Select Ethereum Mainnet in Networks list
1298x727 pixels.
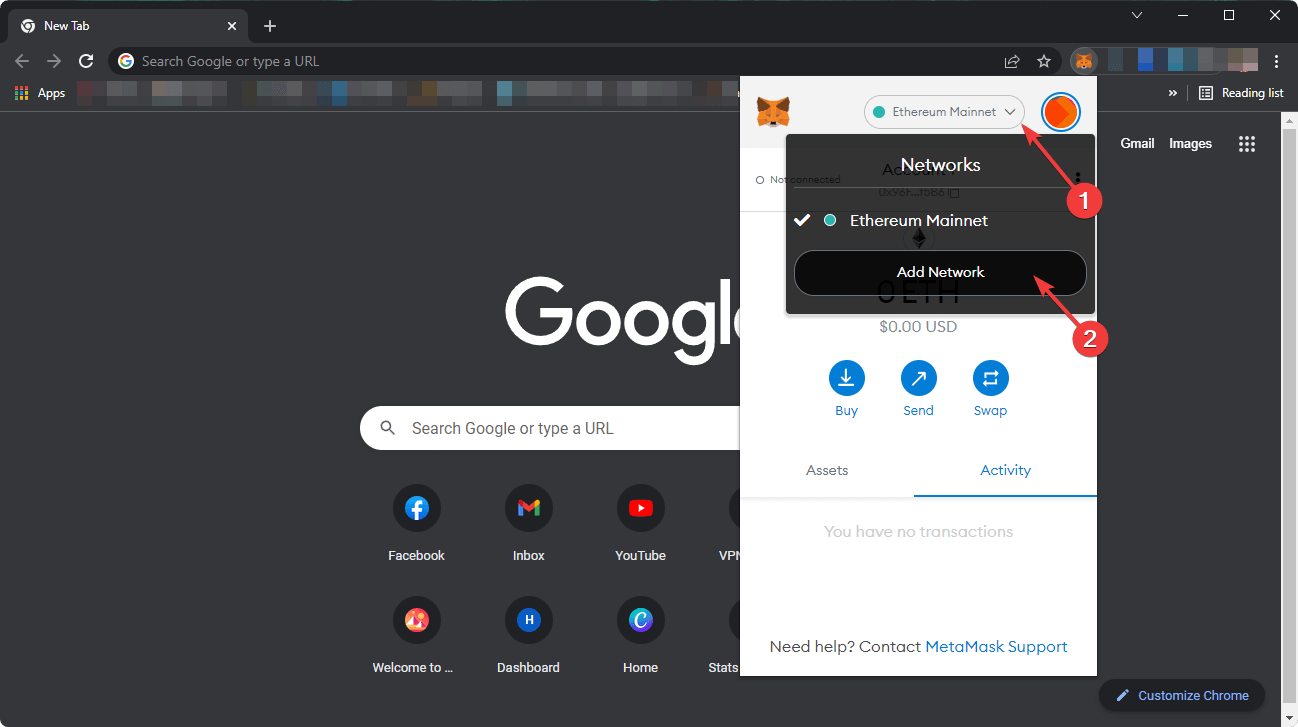coord(940,220)
